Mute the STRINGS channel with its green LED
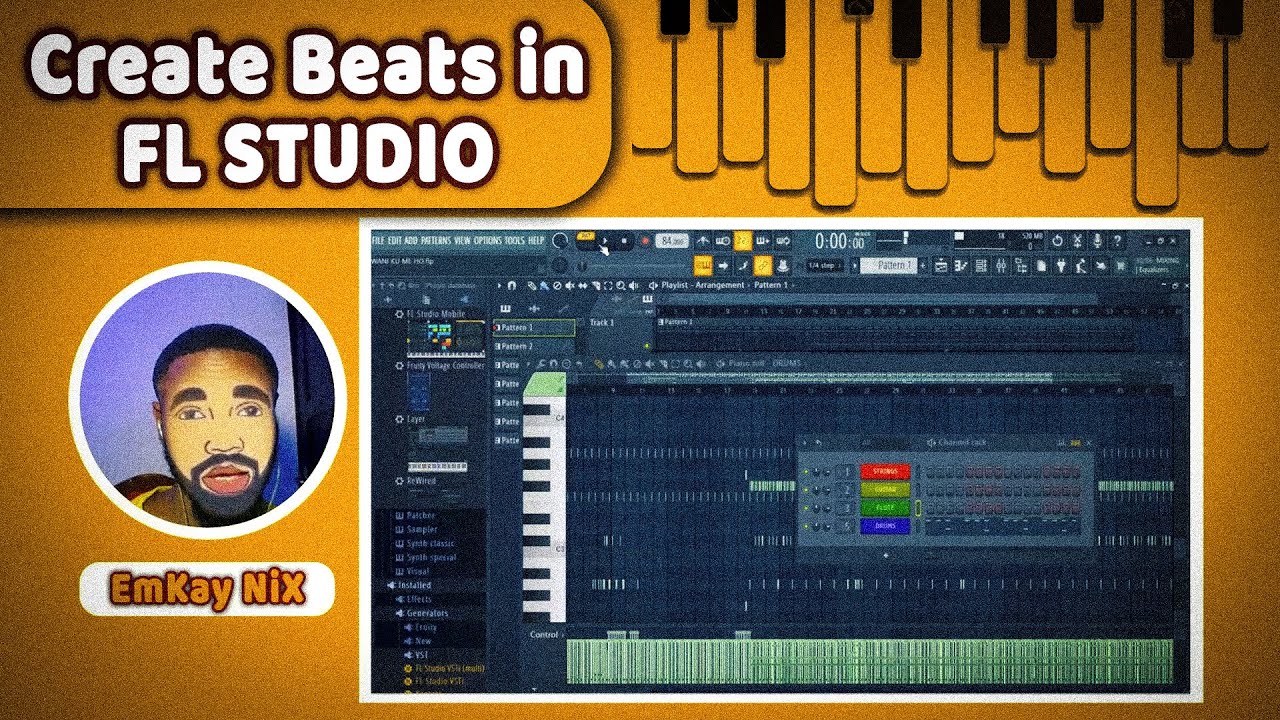 (806, 472)
